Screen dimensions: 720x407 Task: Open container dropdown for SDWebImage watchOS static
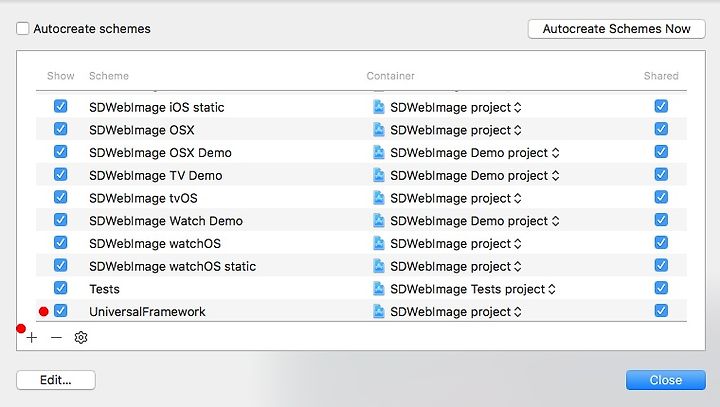(x=518, y=266)
